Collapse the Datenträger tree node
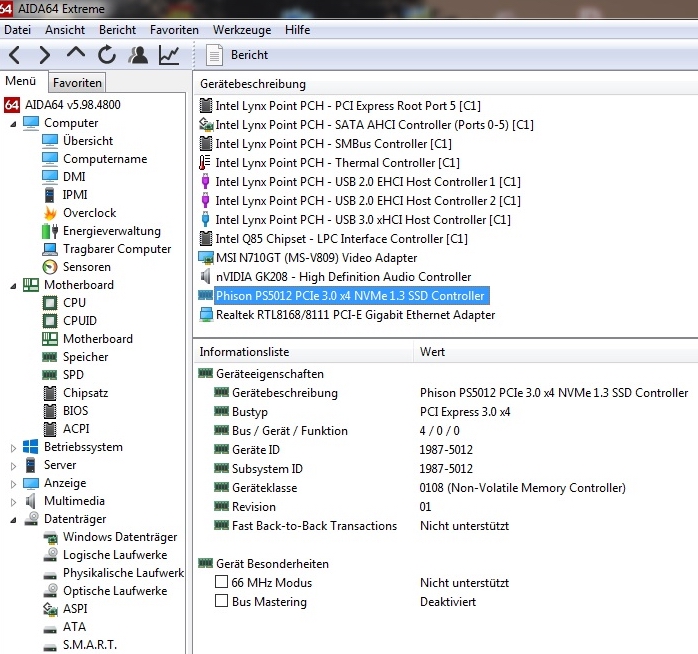698x654 pixels. 13,520
